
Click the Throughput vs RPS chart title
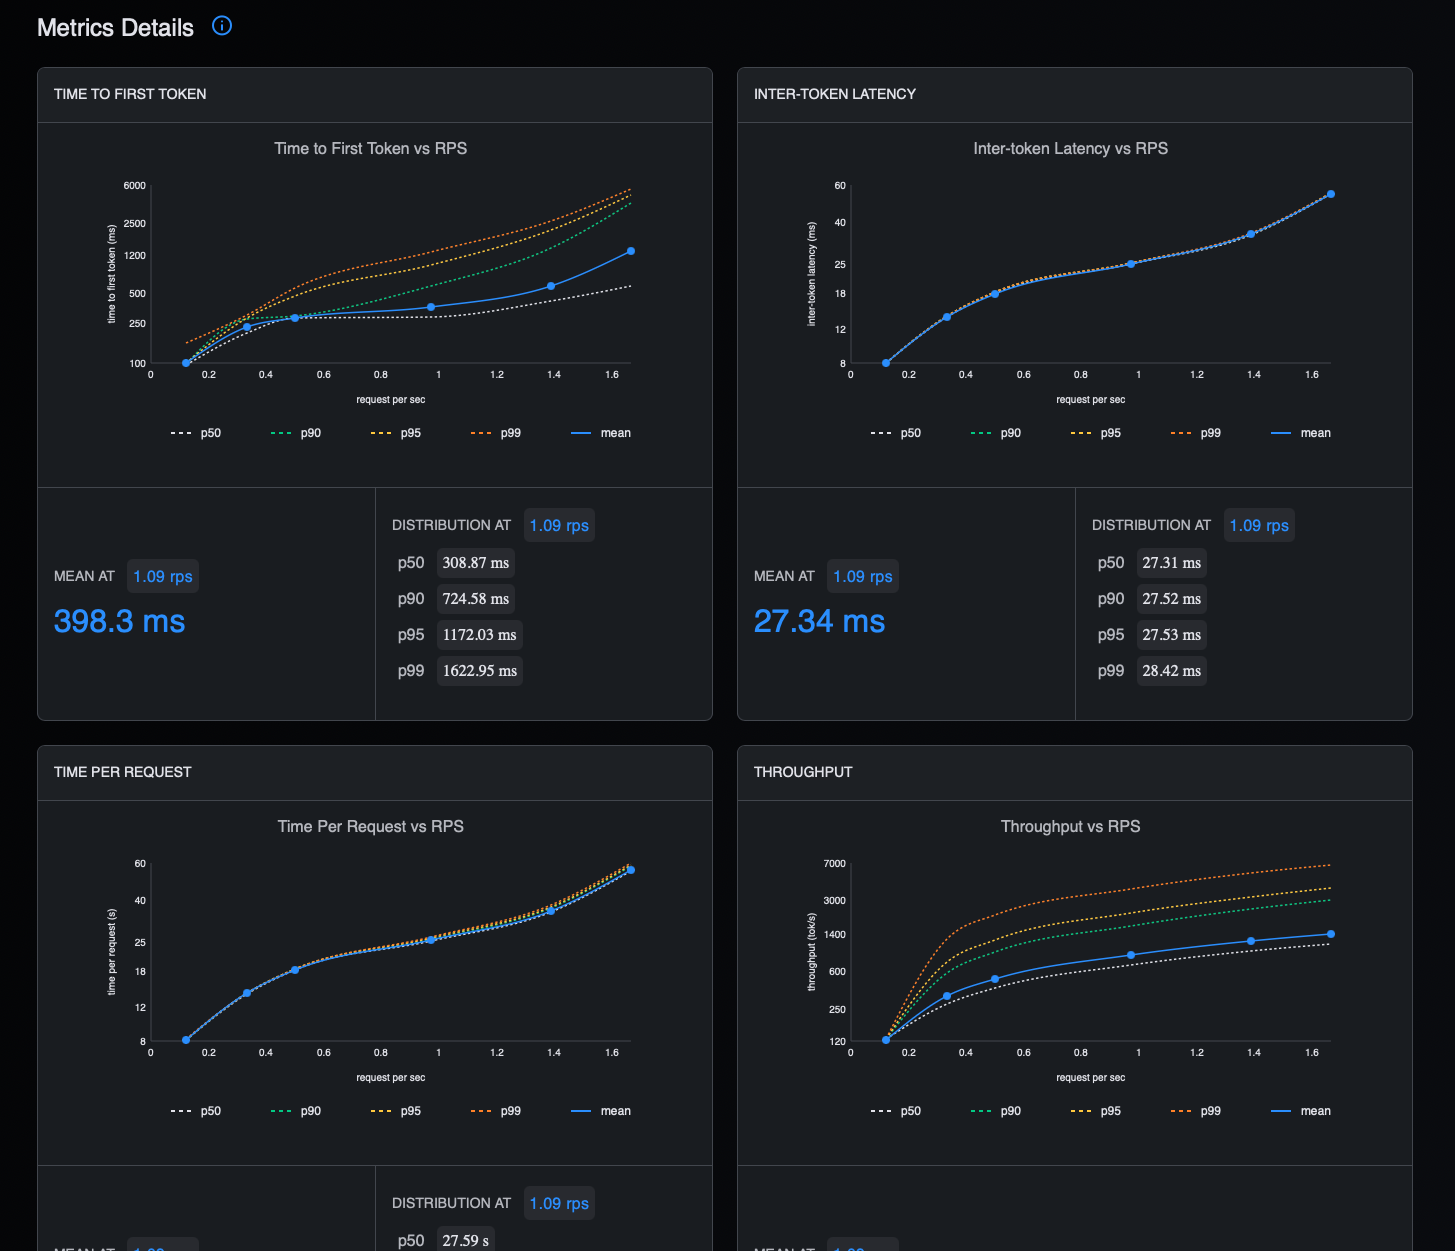pos(1071,826)
